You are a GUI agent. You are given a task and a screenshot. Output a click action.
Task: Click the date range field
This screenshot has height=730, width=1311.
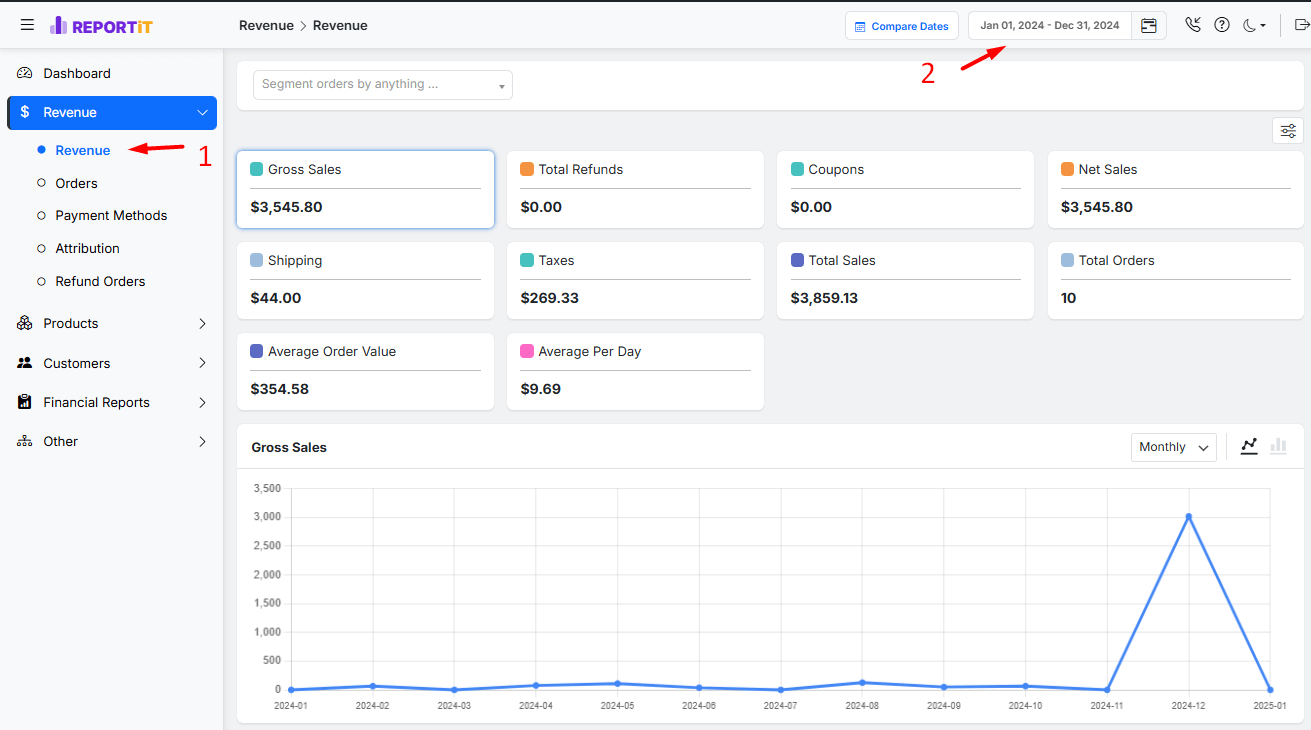[1049, 26]
